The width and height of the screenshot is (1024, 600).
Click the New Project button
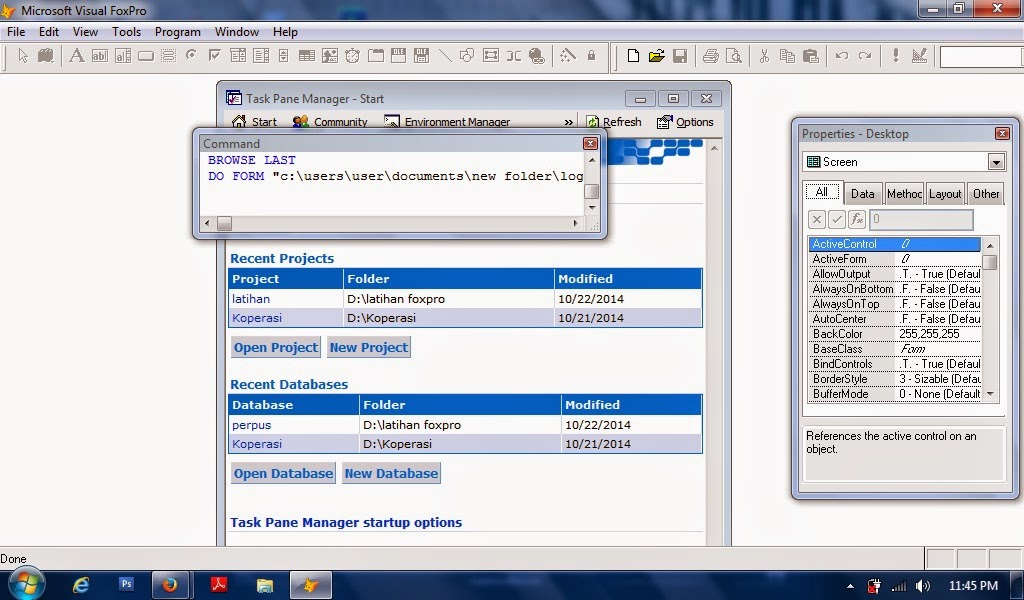368,347
